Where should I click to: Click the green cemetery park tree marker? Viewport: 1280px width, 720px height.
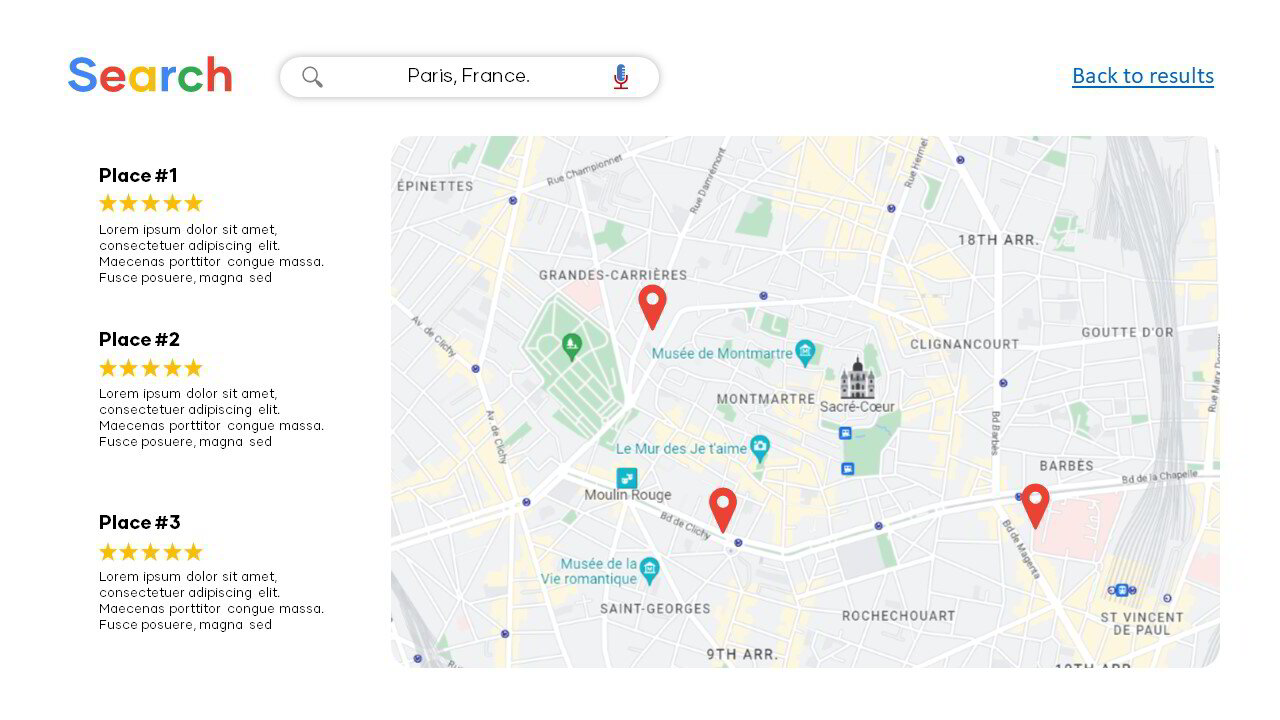[571, 347]
